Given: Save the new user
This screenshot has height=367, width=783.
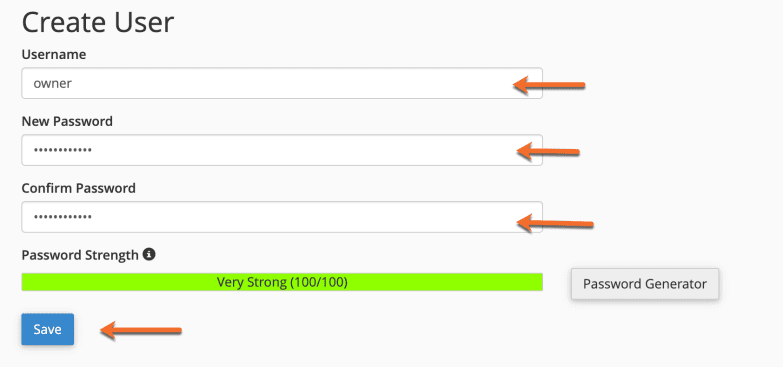Looking at the screenshot, I should 47,330.
